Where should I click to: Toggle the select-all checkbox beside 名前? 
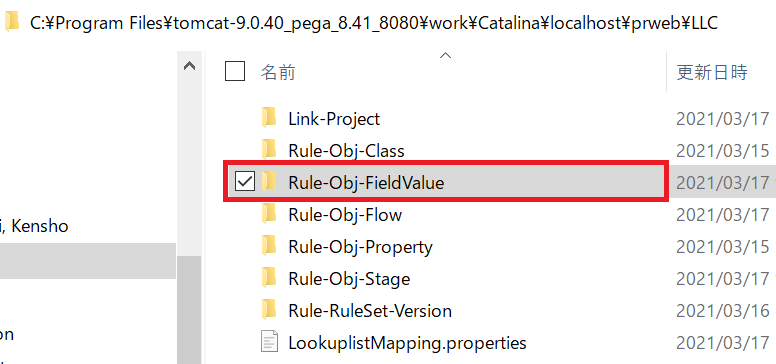[x=235, y=71]
